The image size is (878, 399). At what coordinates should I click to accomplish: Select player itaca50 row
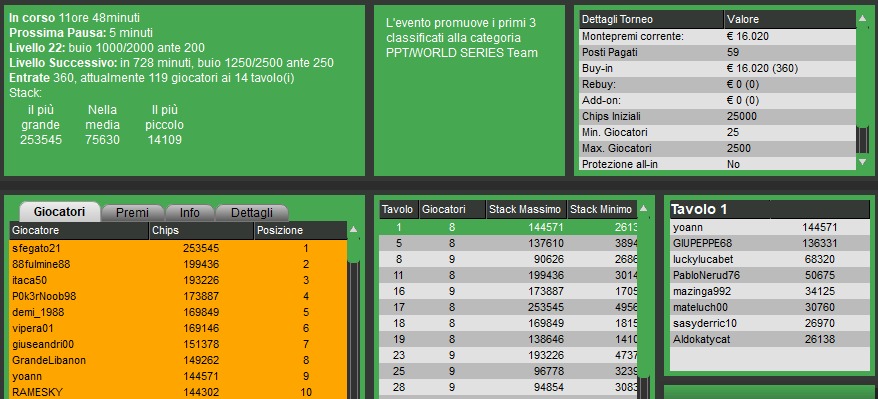[x=178, y=280]
